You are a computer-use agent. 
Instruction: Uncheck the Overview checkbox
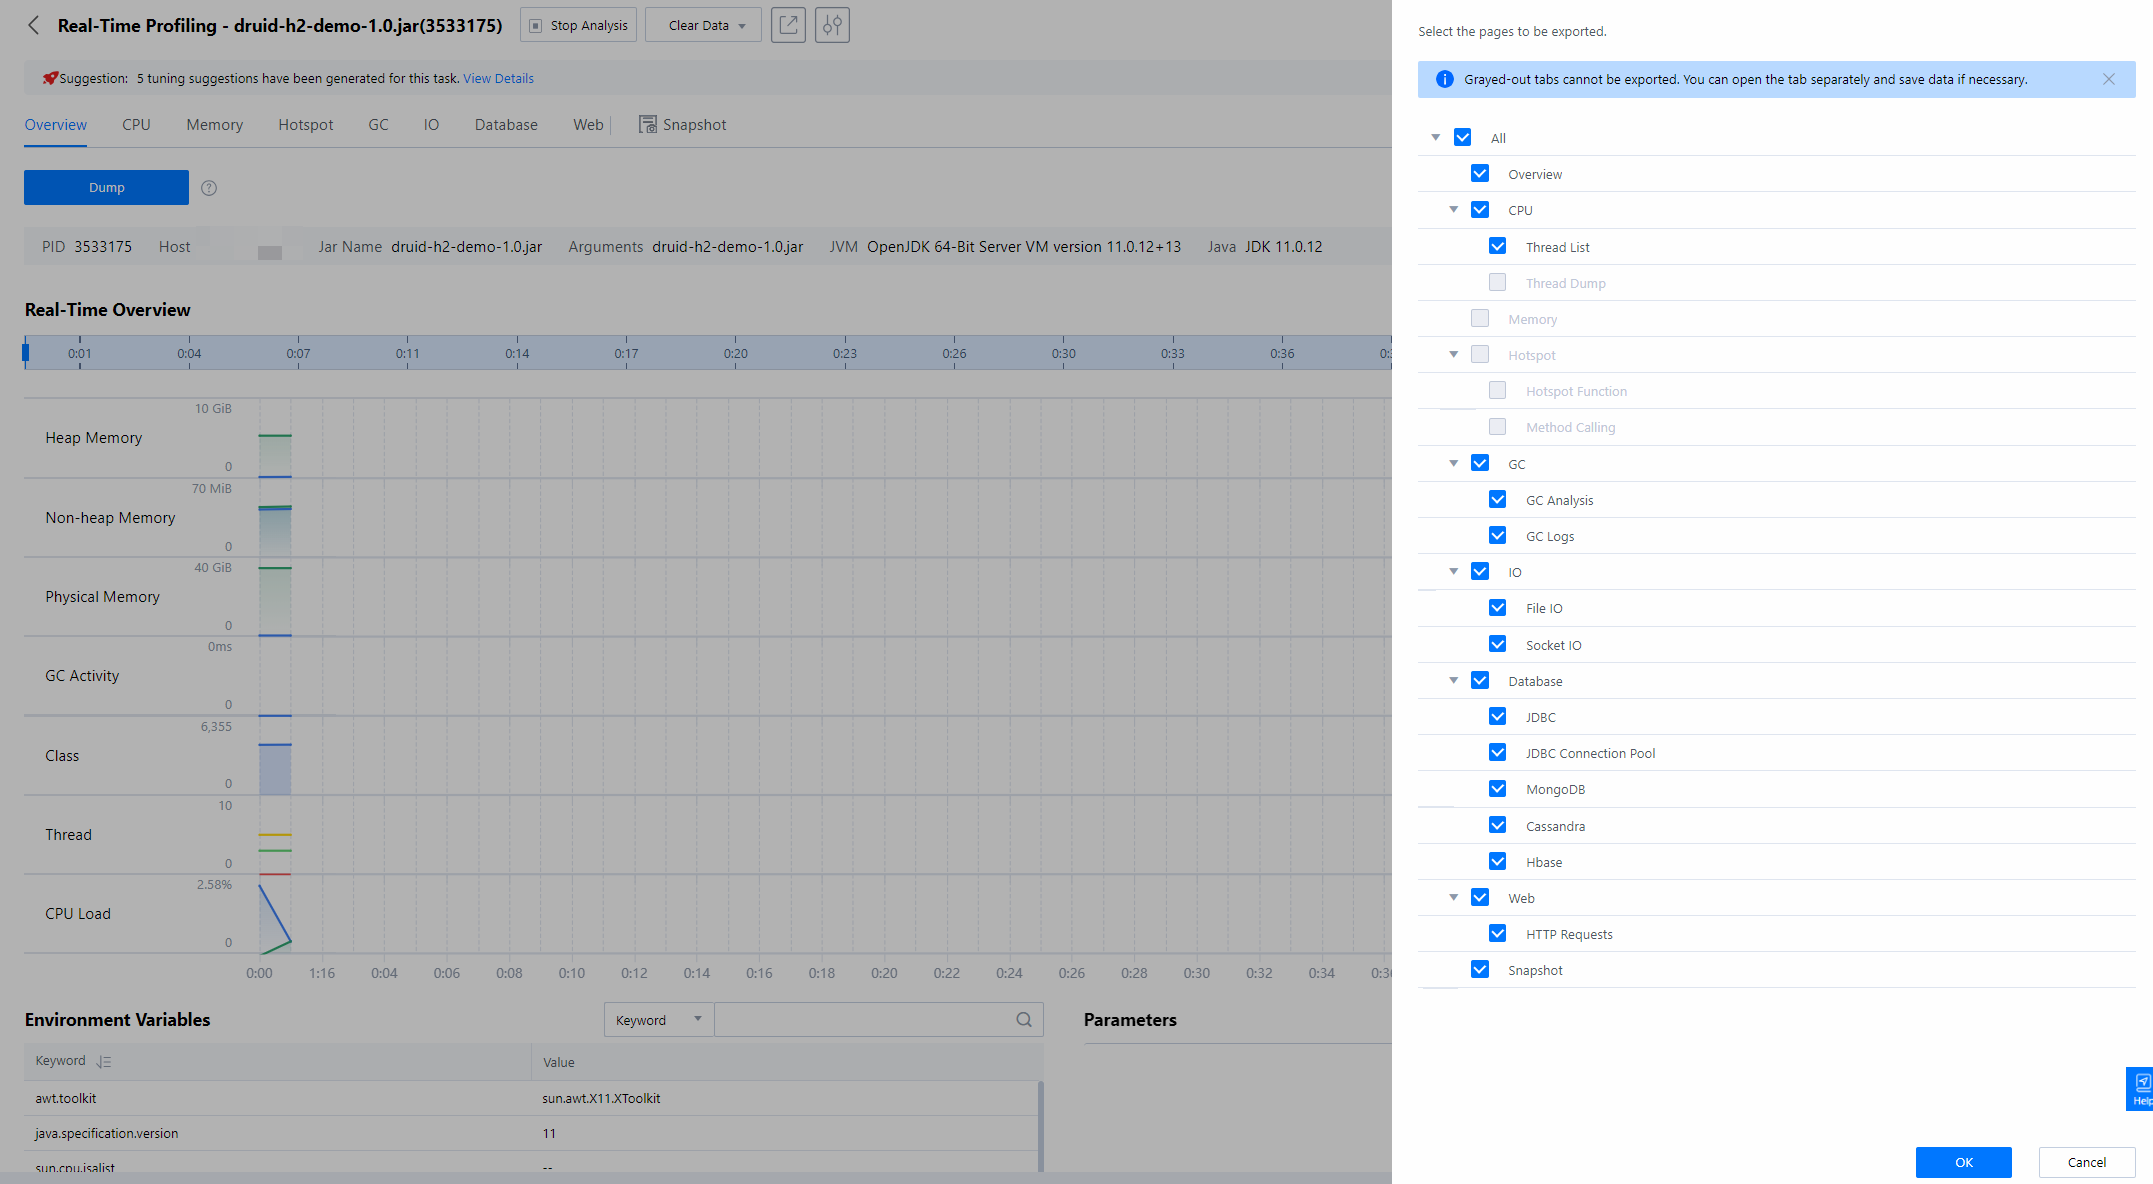click(1480, 173)
